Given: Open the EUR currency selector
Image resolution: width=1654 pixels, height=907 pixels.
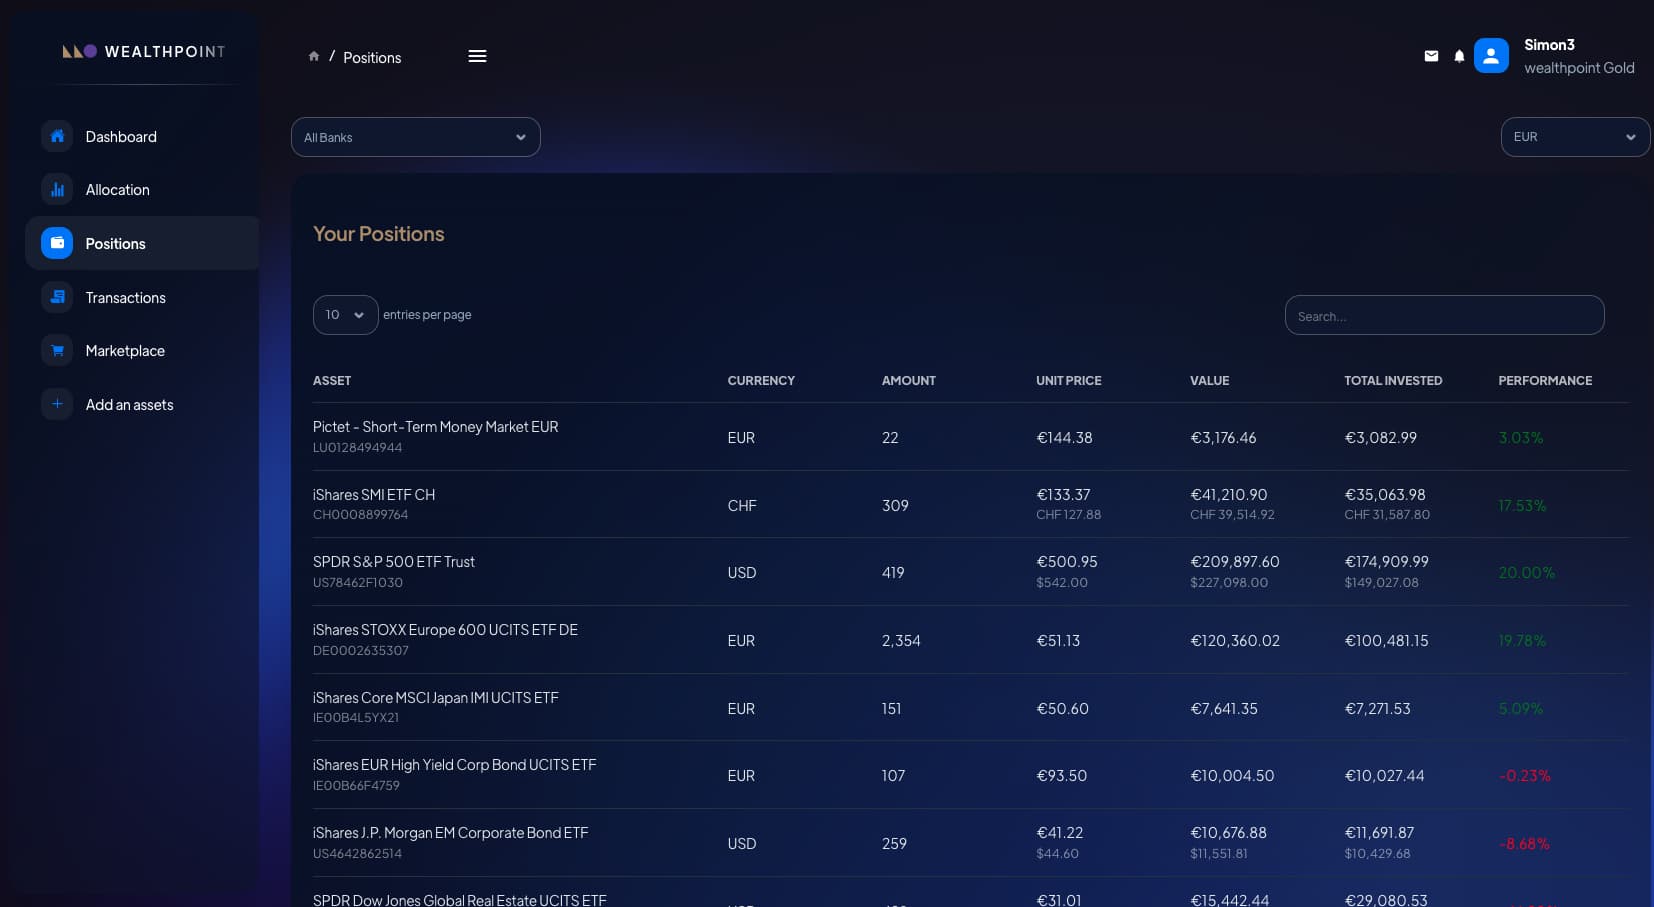Looking at the screenshot, I should (1574, 137).
